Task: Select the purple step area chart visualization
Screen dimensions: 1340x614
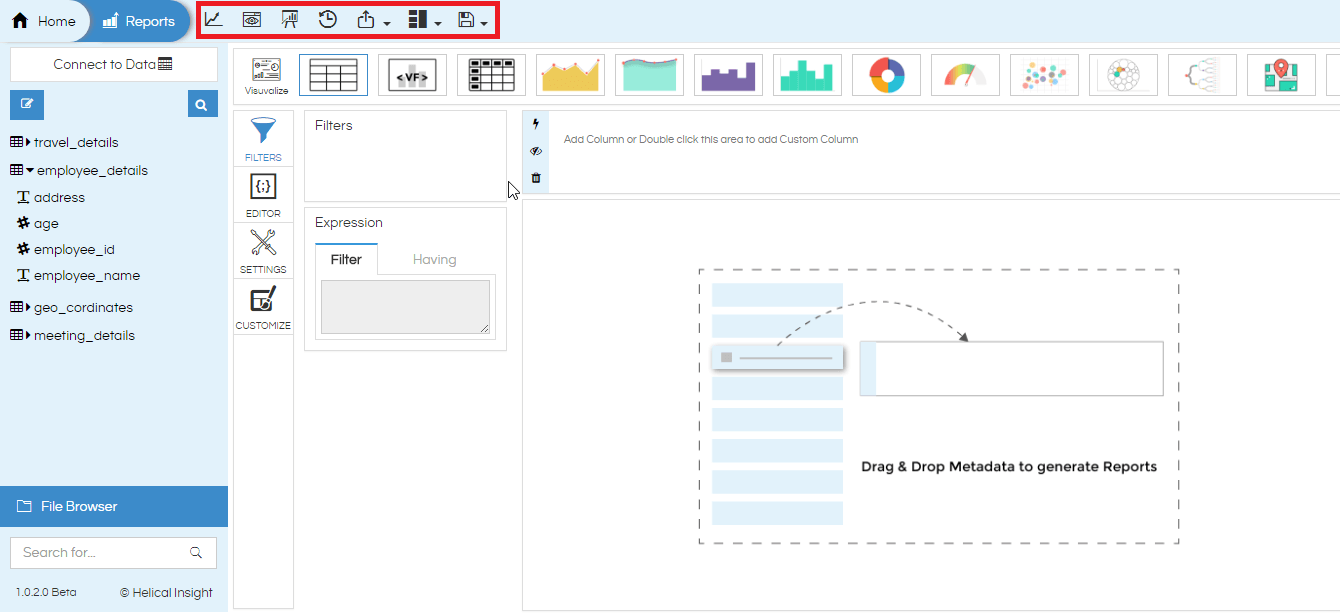Action: 729,75
